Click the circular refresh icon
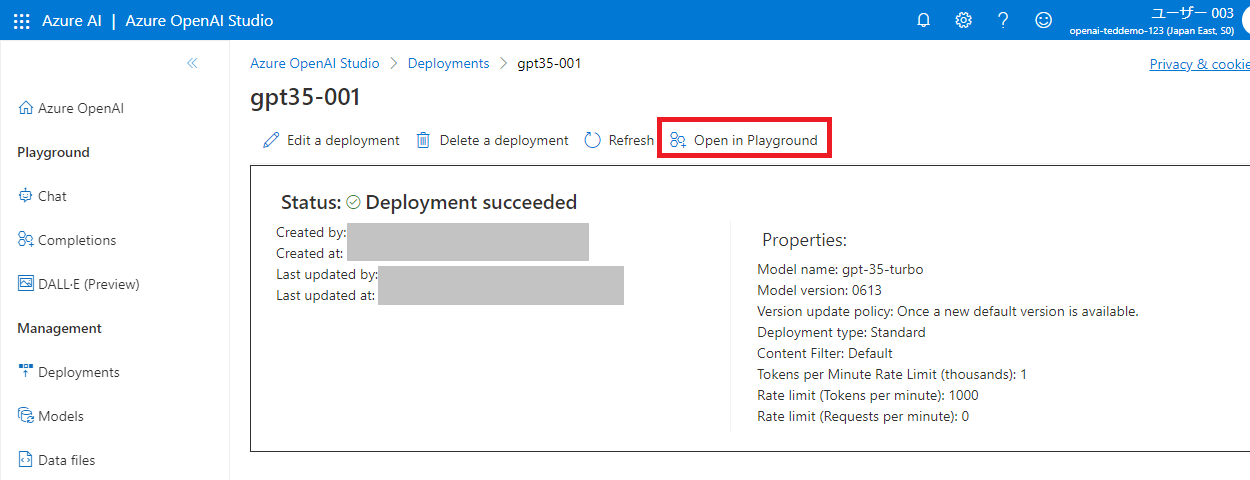Screen dimensions: 1250x480 click(593, 140)
